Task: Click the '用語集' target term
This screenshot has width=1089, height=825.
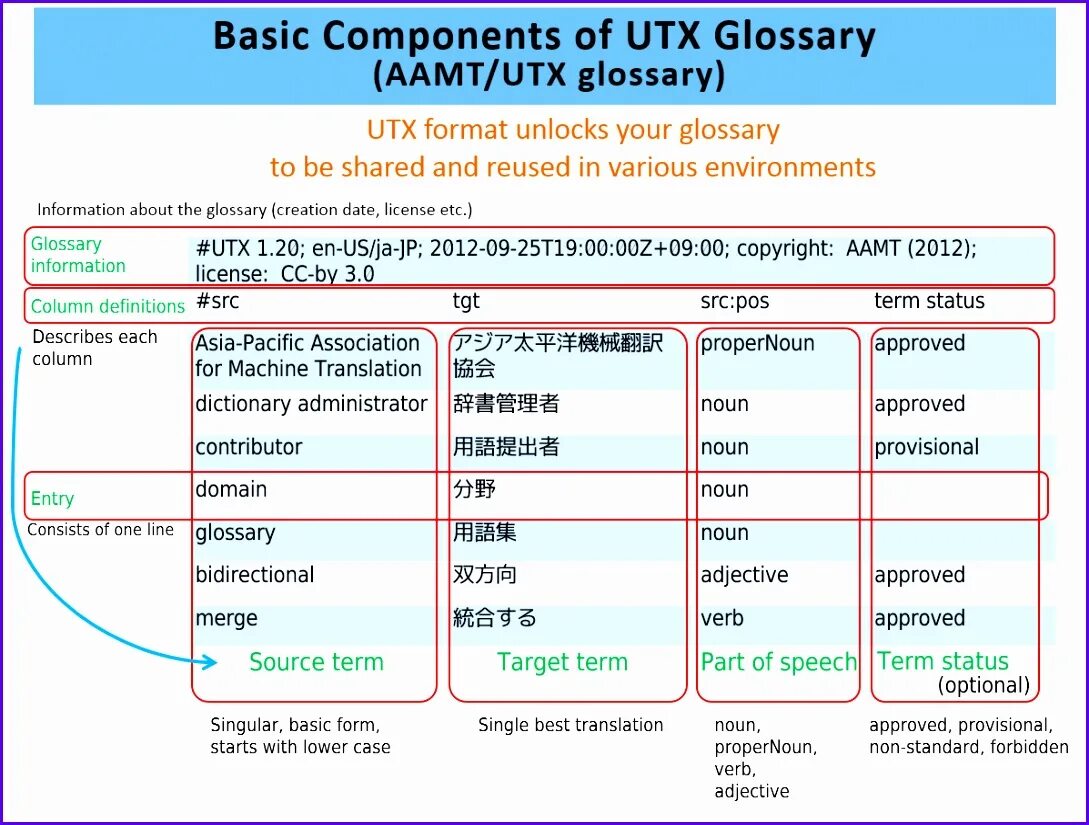Action: (485, 533)
